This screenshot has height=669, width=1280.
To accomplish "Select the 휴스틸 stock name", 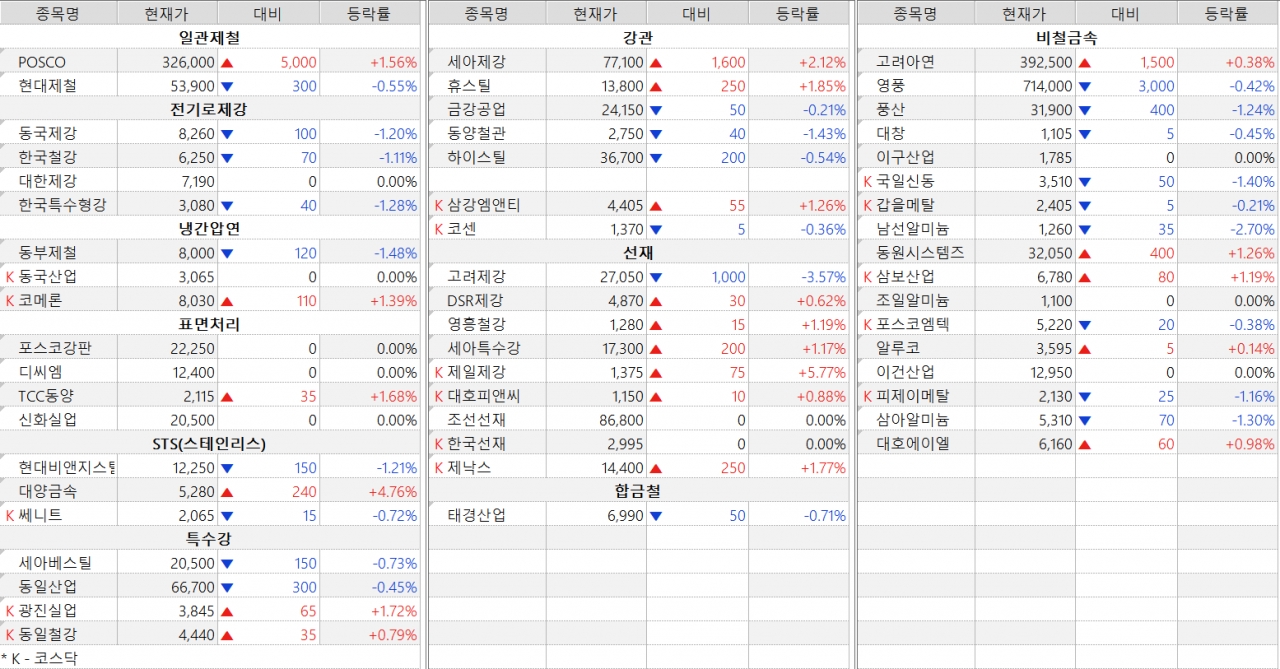I will 469,86.
